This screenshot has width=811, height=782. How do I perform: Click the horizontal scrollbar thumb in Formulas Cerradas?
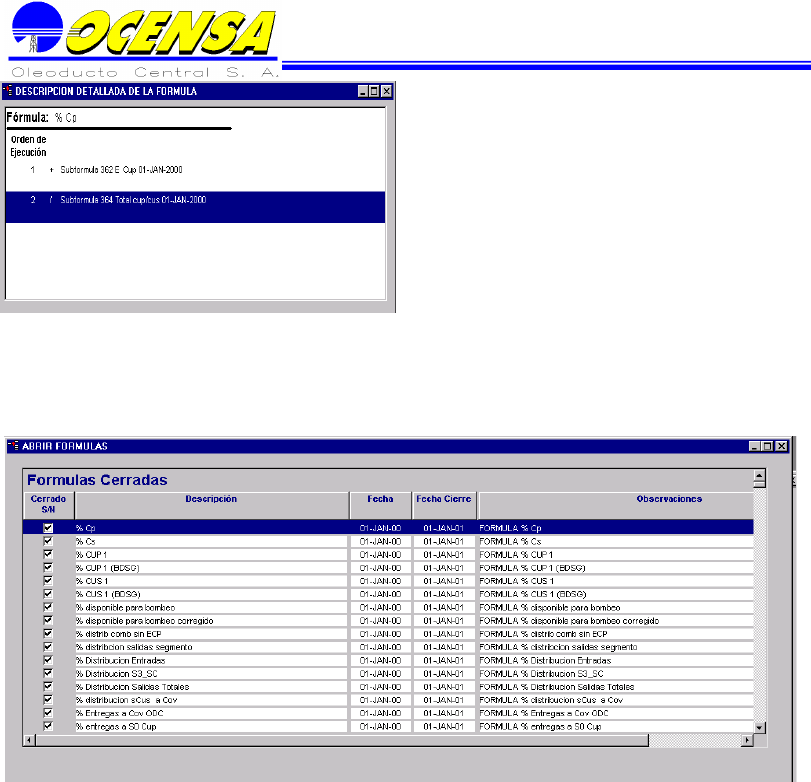coord(341,740)
